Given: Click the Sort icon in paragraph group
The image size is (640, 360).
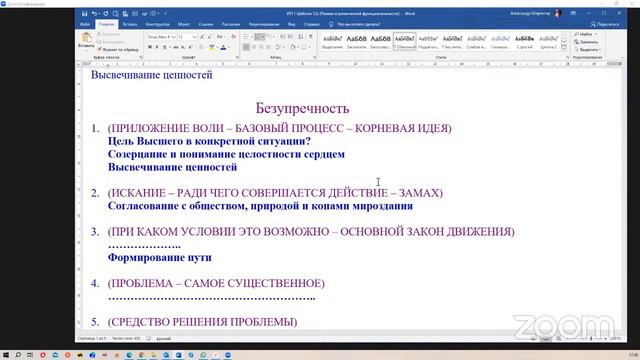Looking at the screenshot, I should pos(301,37).
